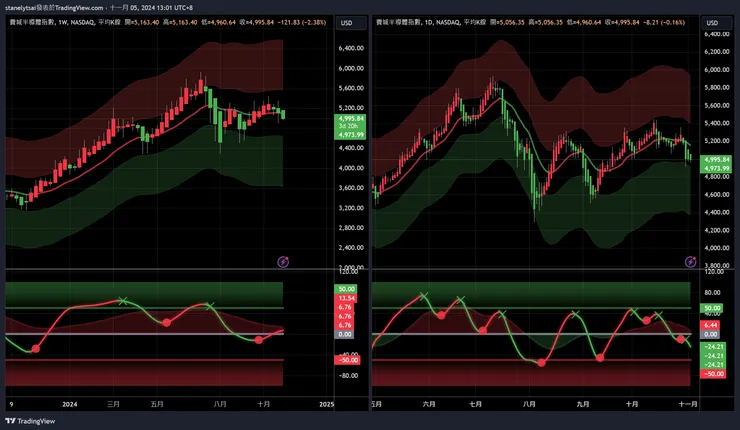
Task: Click the 3d 20h countdown label
Action: pyautogui.click(x=349, y=126)
